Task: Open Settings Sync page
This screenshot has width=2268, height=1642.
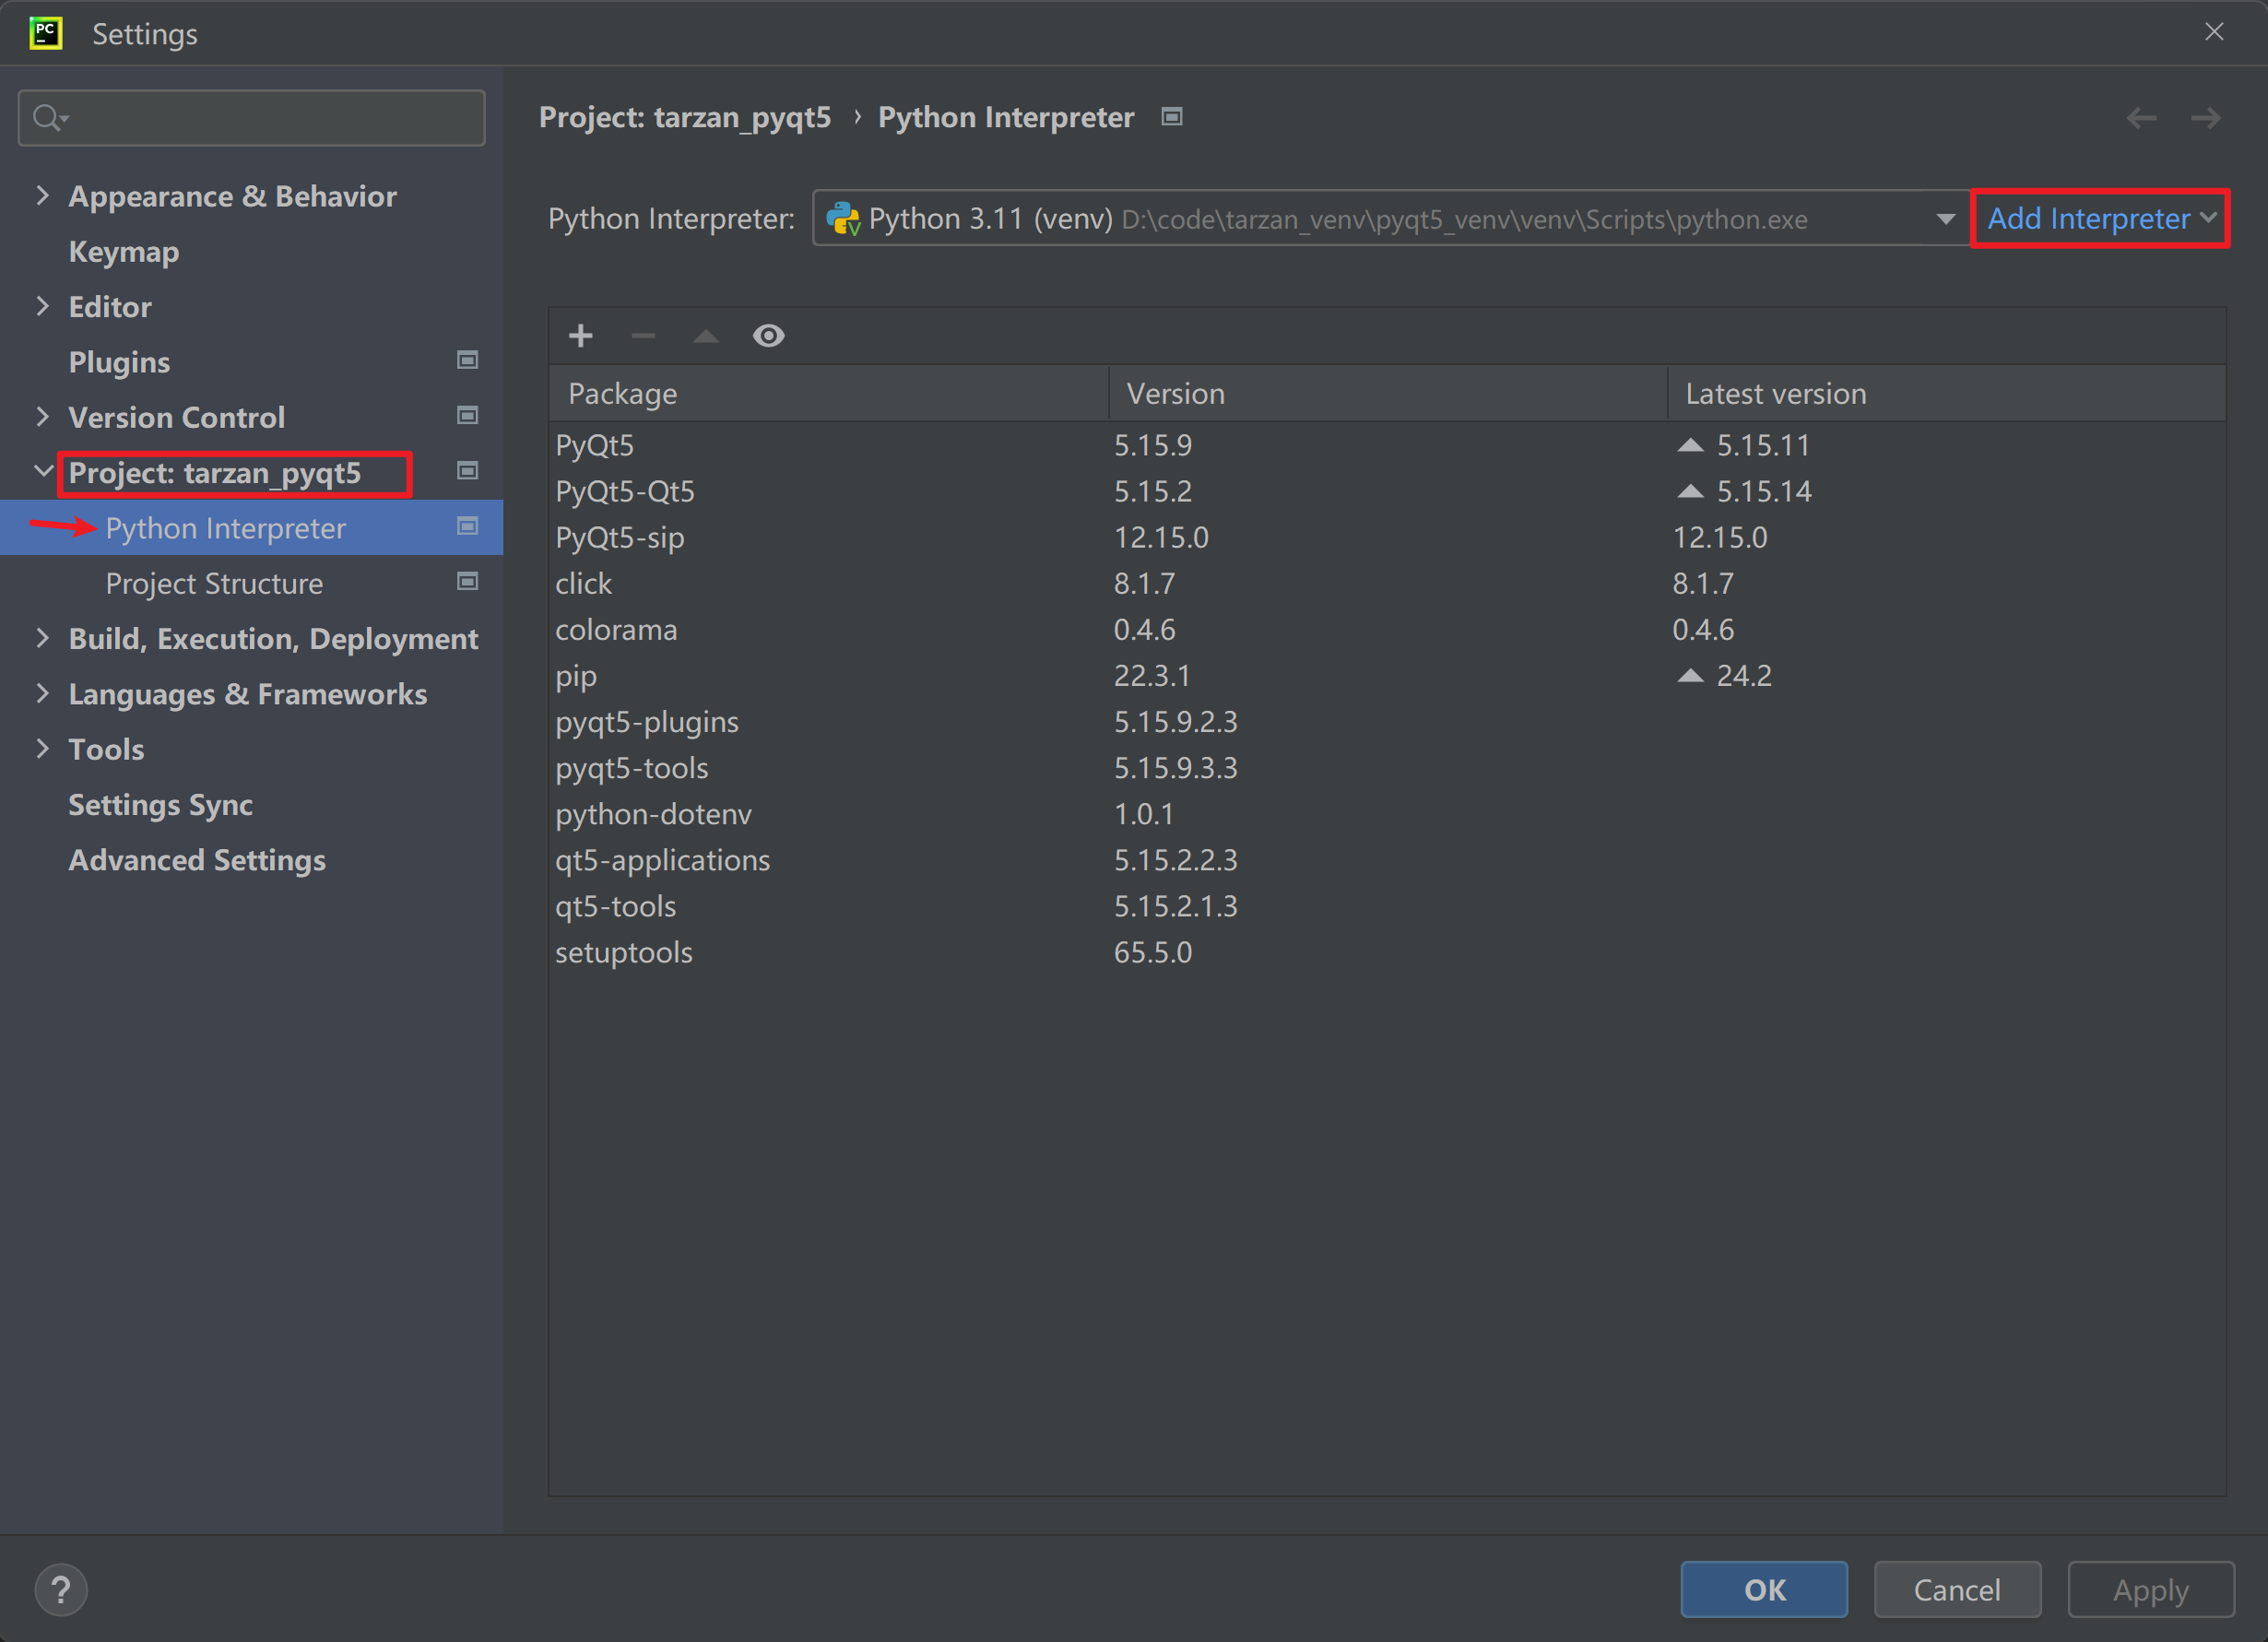Action: pyautogui.click(x=160, y=805)
